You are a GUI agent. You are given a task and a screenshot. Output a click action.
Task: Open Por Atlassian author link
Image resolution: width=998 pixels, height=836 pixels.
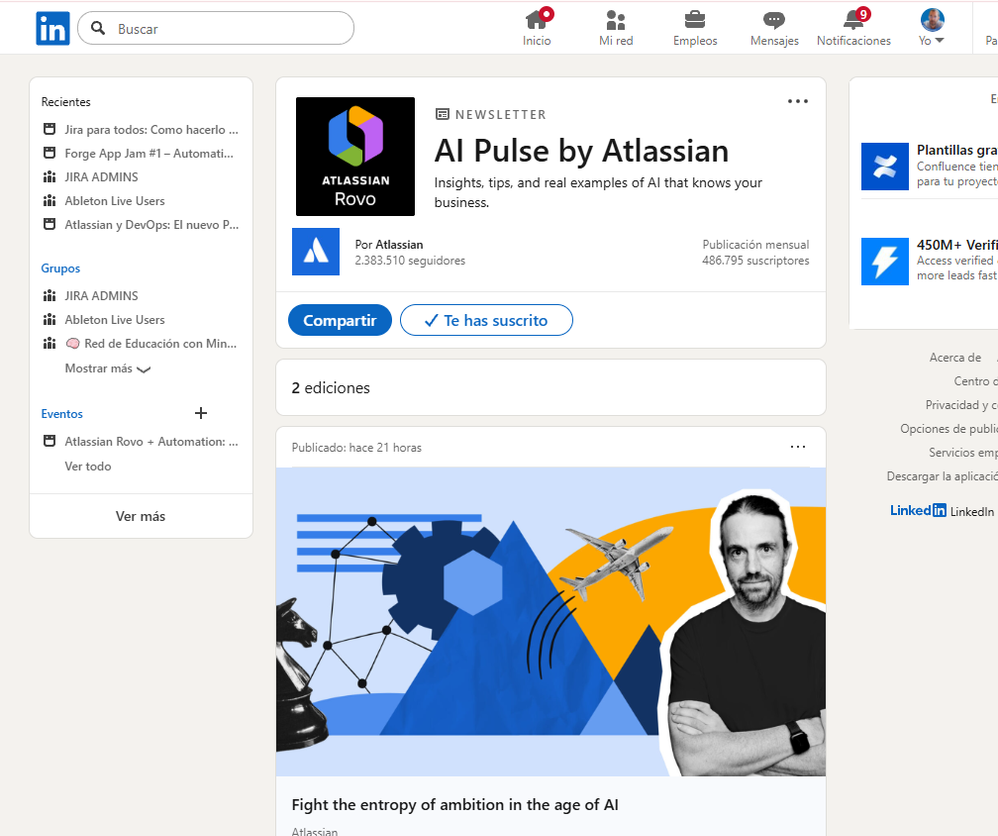click(x=389, y=244)
